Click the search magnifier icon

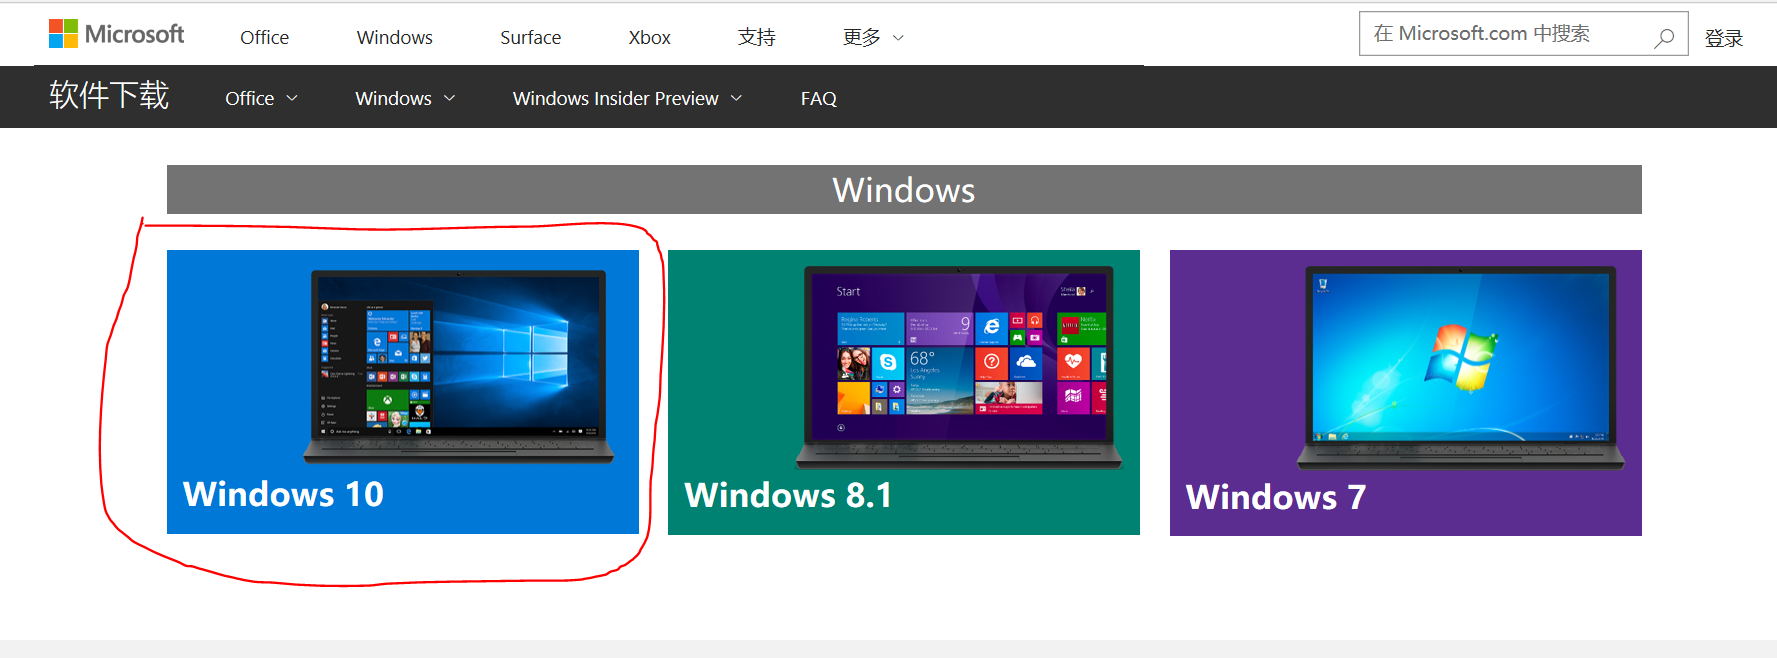coord(1664,37)
